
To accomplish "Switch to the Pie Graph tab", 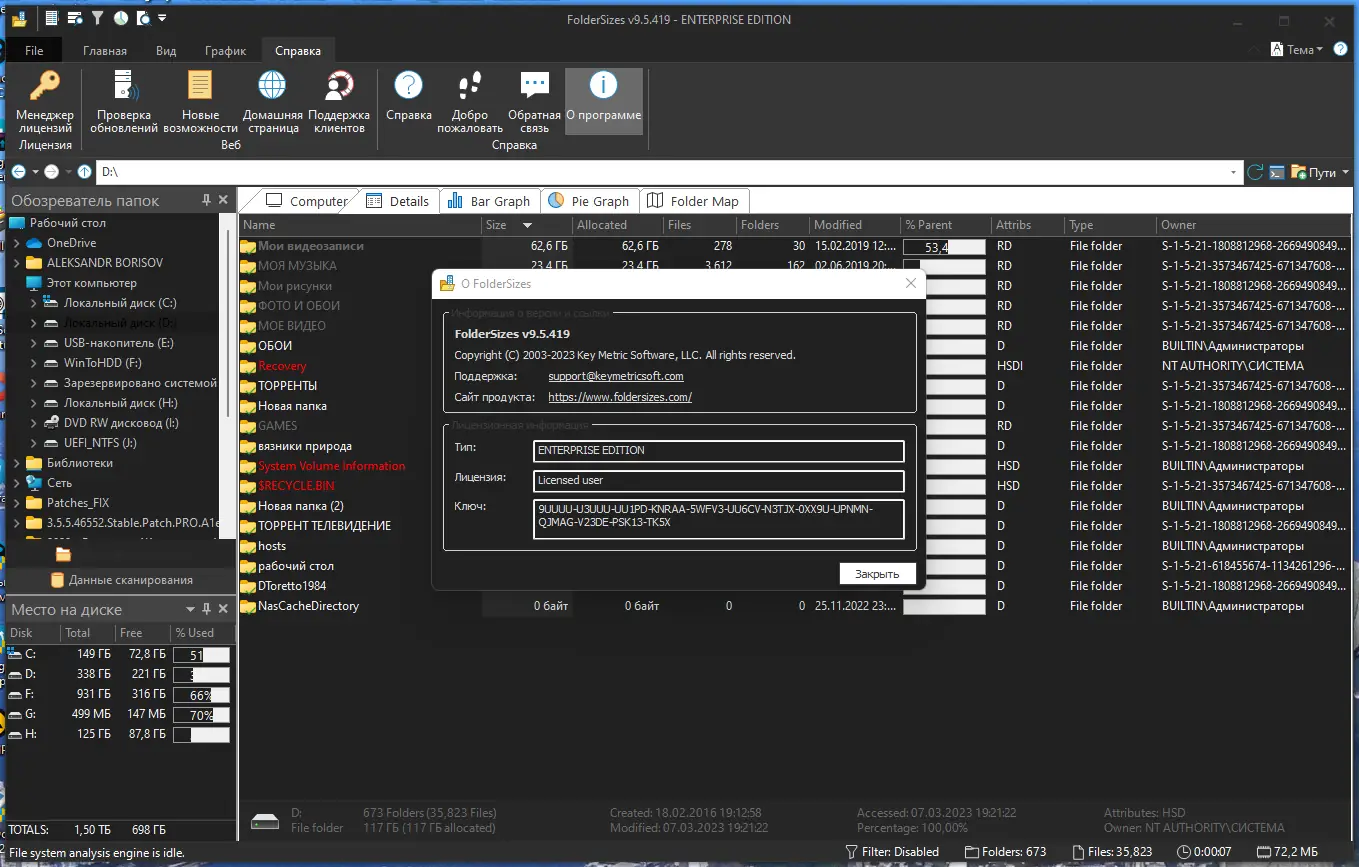I will 590,200.
